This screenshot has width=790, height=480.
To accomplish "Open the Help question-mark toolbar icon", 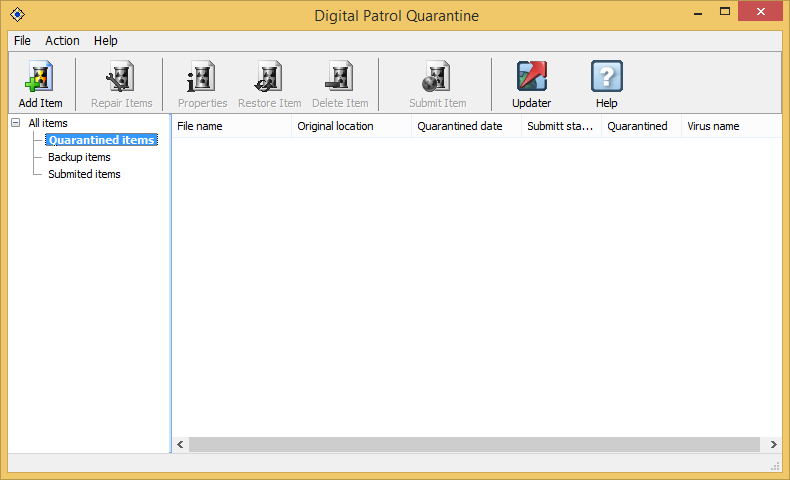I will tap(607, 76).
